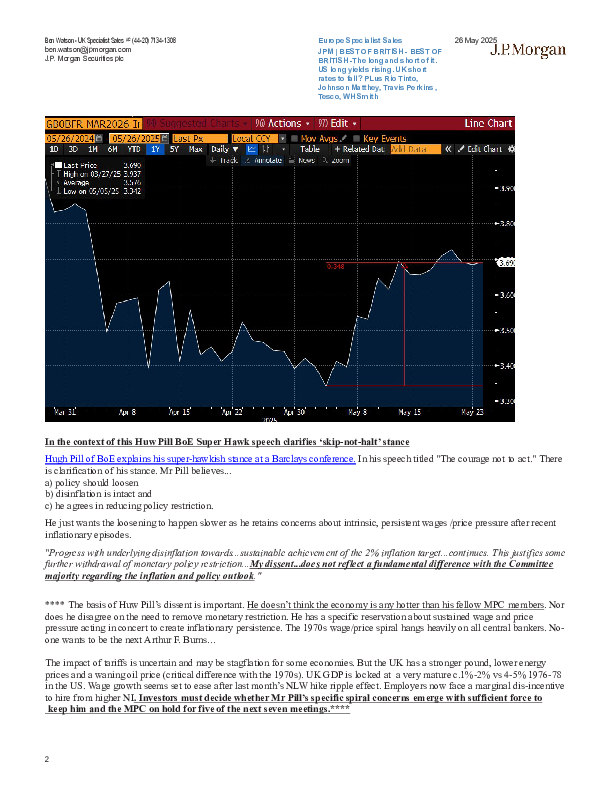Click the May 23 axis label
Screen dimensions: 612x792
coord(472,412)
